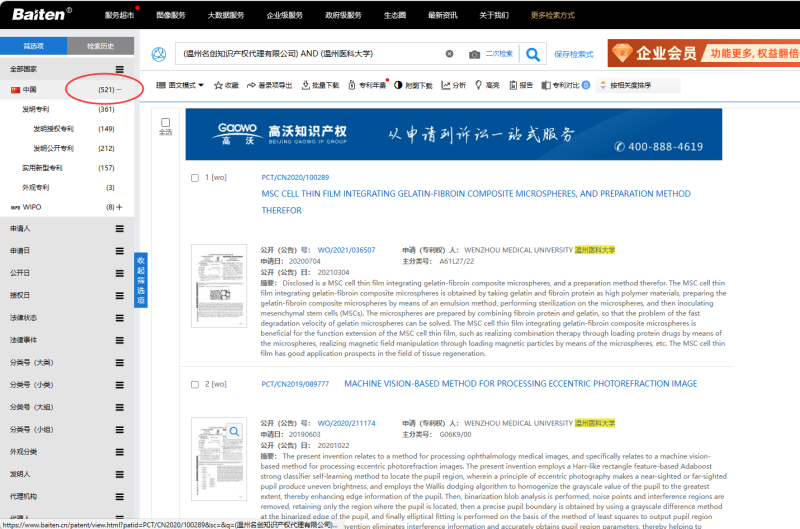The width and height of the screenshot is (800, 529).
Task: Open publication number WO/2020/211174
Action: 346,423
